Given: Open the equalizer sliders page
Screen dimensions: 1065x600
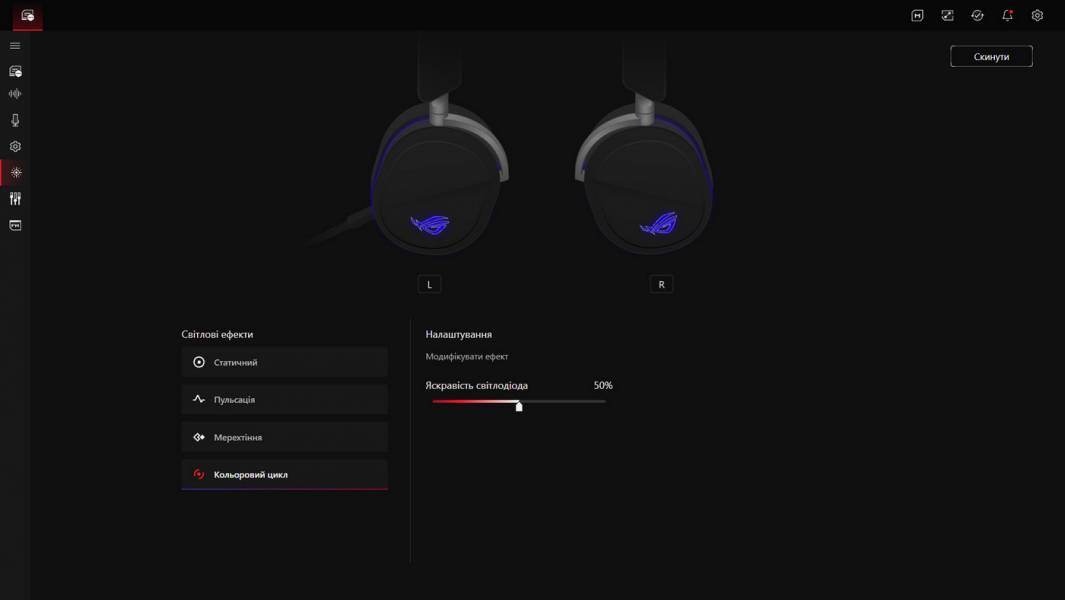Looking at the screenshot, I should tap(15, 198).
